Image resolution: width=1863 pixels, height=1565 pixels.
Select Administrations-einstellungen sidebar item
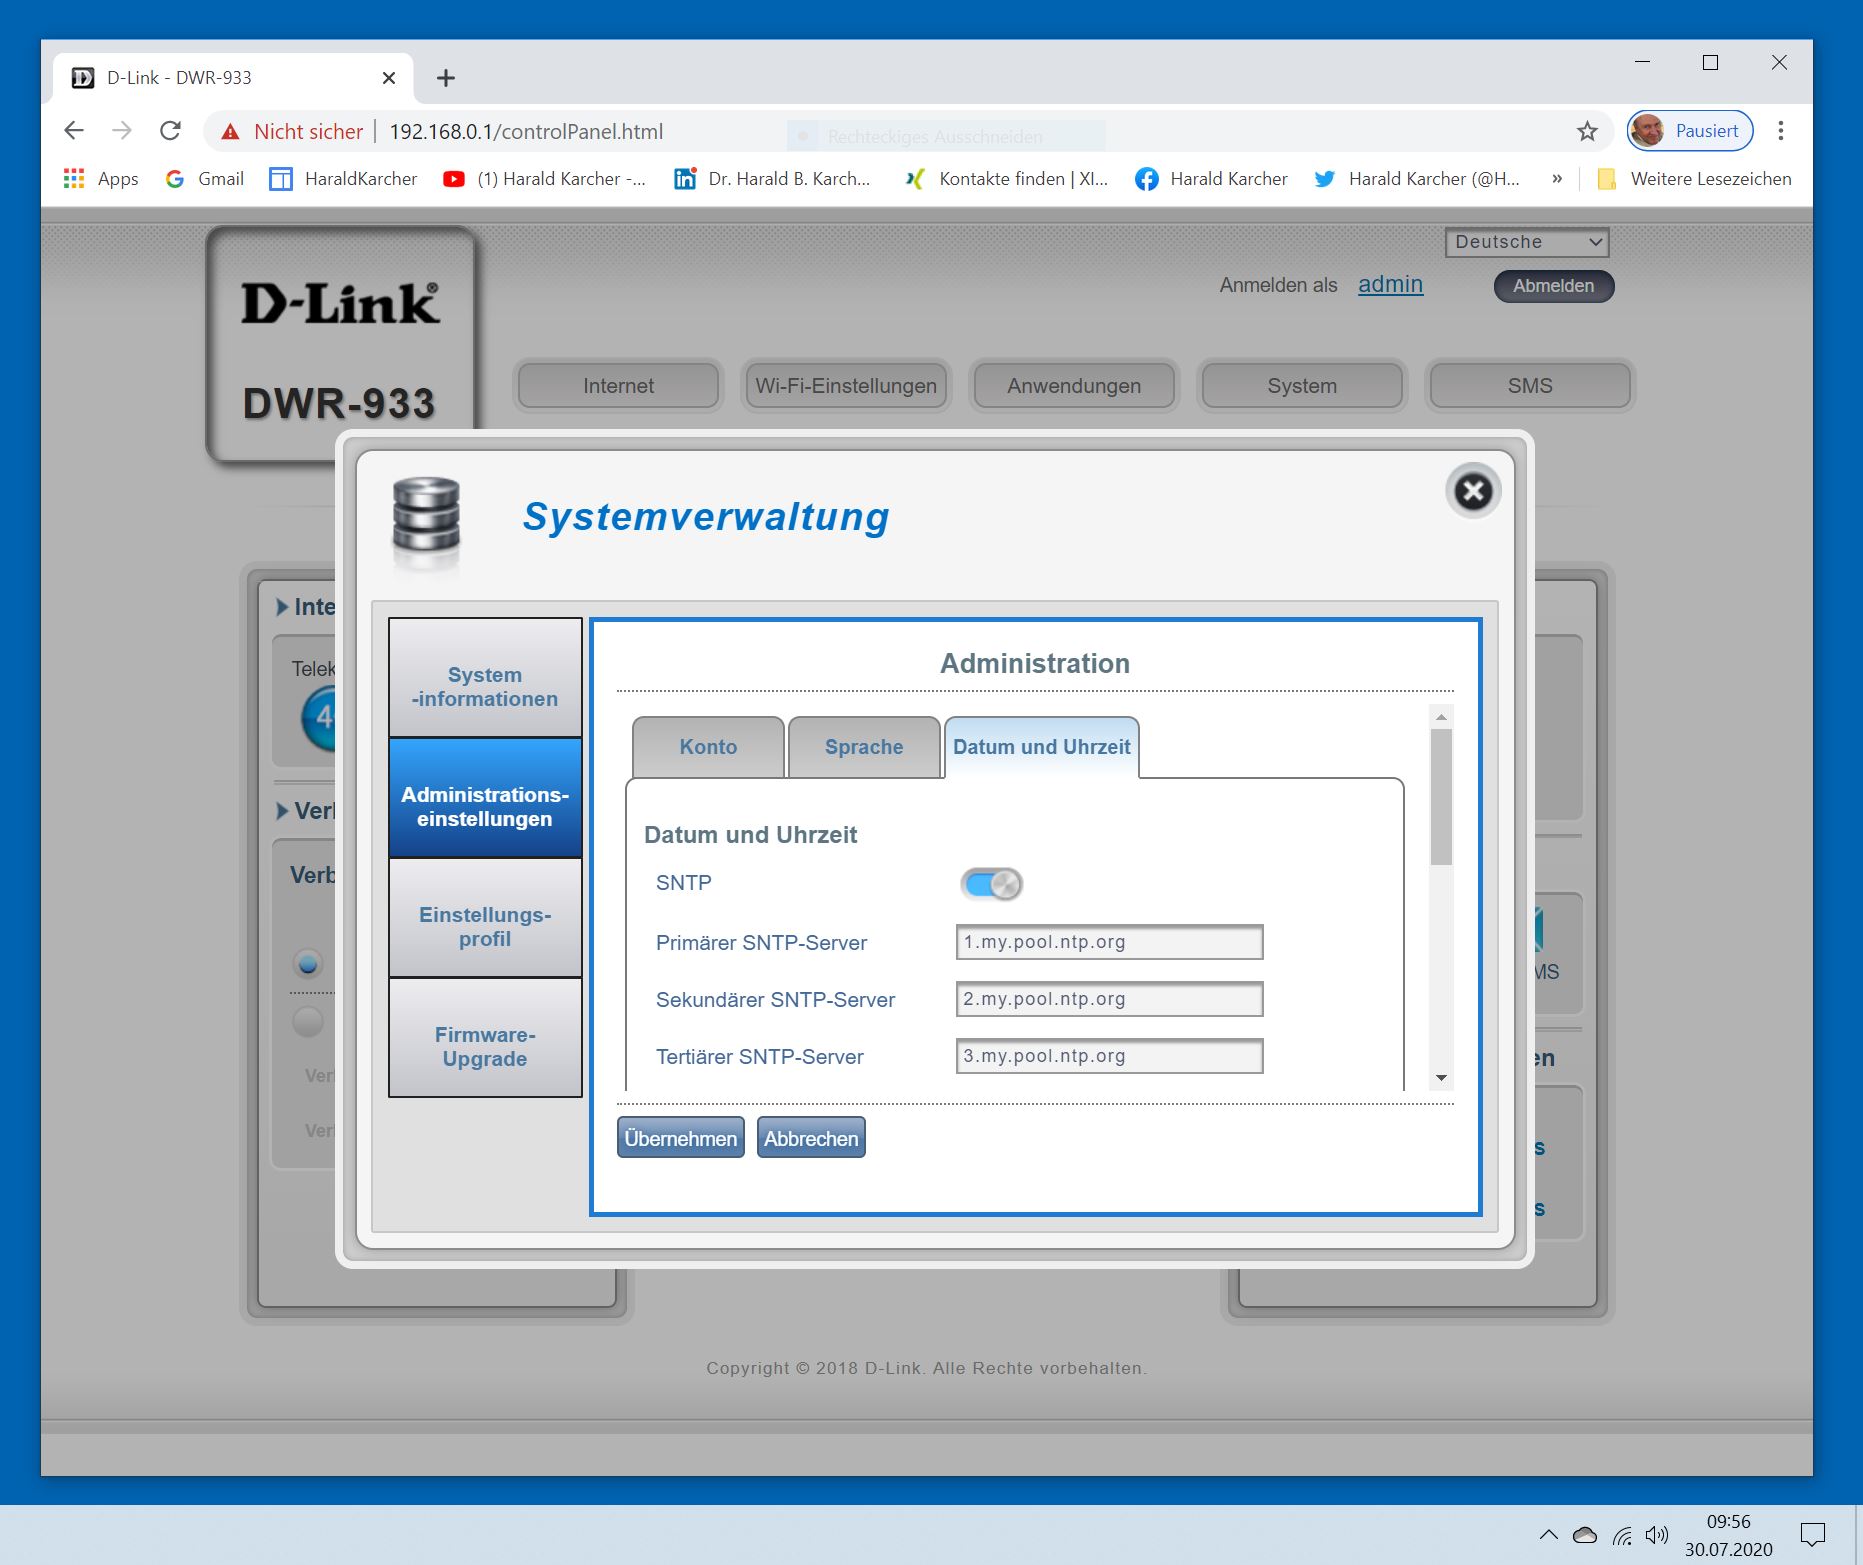click(485, 798)
